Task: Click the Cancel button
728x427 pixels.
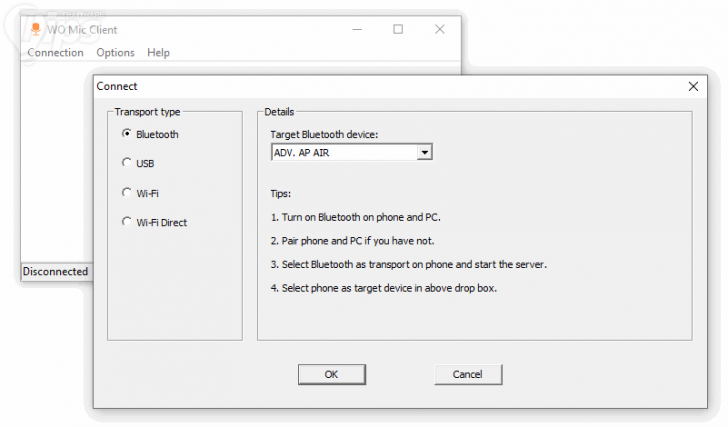Action: point(468,374)
